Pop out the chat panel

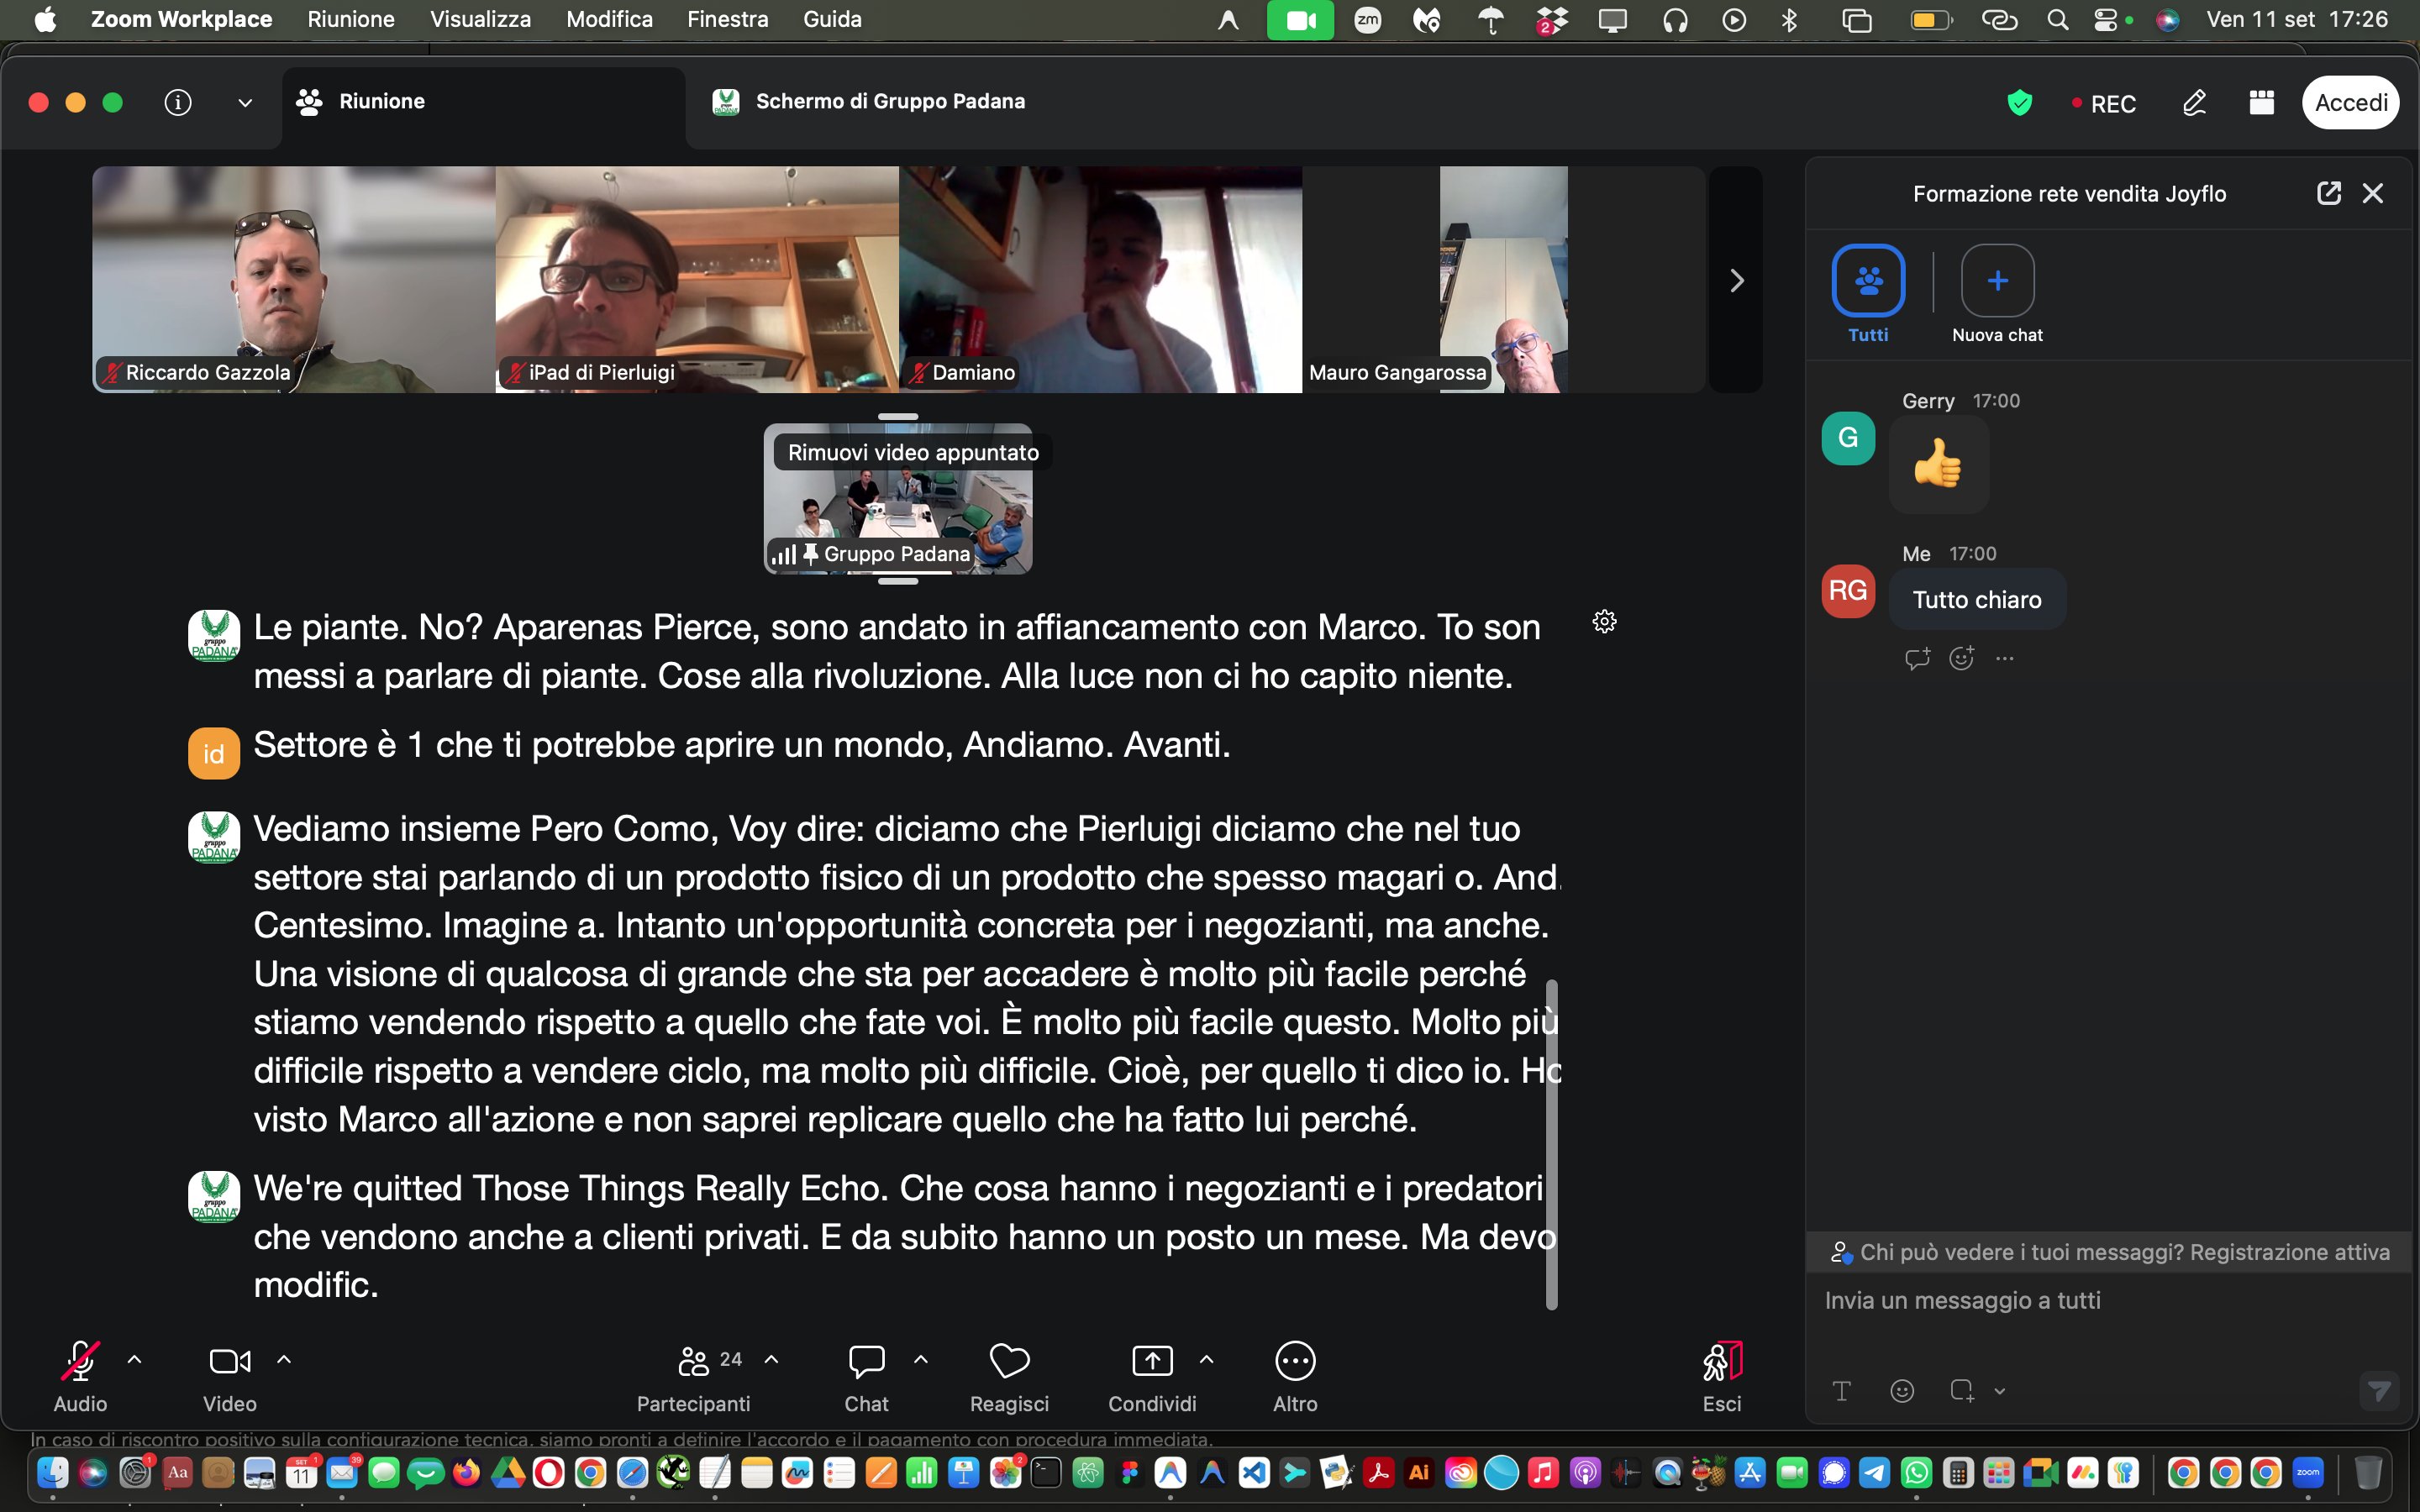click(2328, 193)
